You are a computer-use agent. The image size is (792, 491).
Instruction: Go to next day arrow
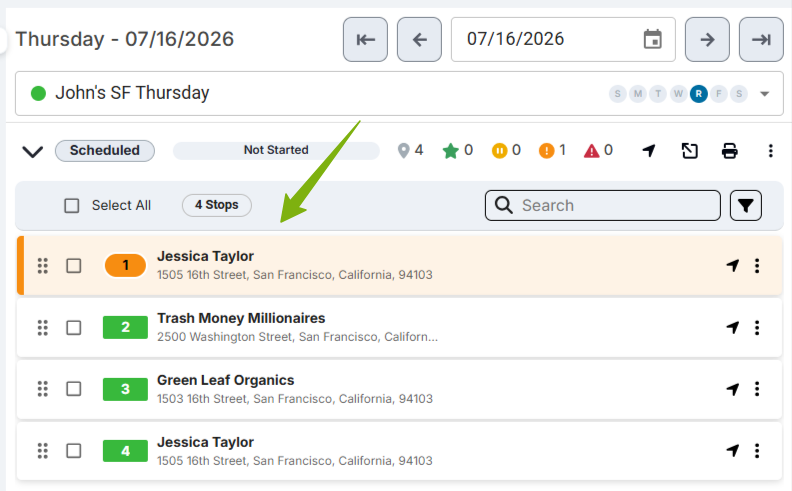(x=707, y=39)
